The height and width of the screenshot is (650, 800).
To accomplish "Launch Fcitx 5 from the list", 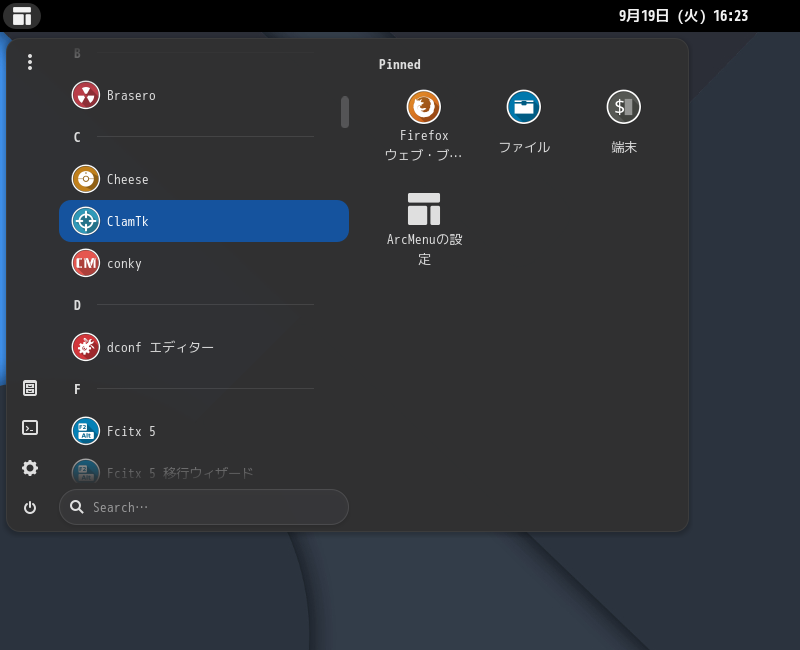I will click(x=204, y=431).
